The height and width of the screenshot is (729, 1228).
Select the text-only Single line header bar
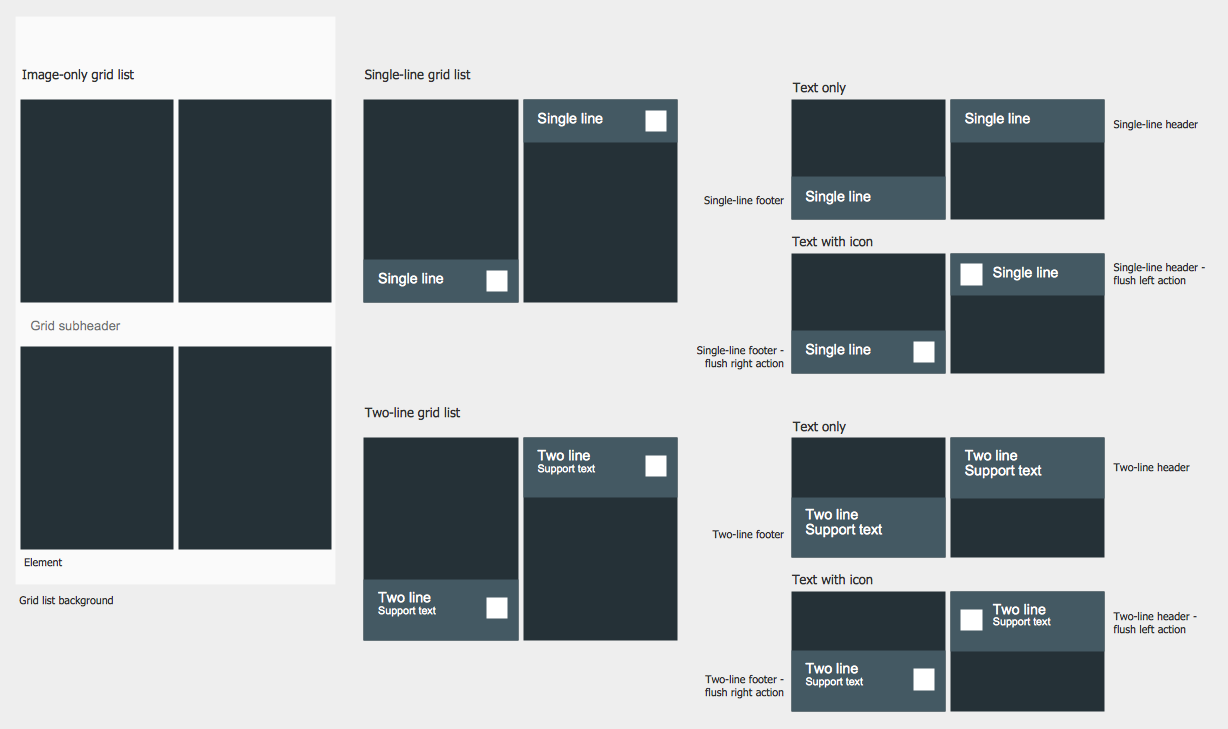[x=1027, y=121]
